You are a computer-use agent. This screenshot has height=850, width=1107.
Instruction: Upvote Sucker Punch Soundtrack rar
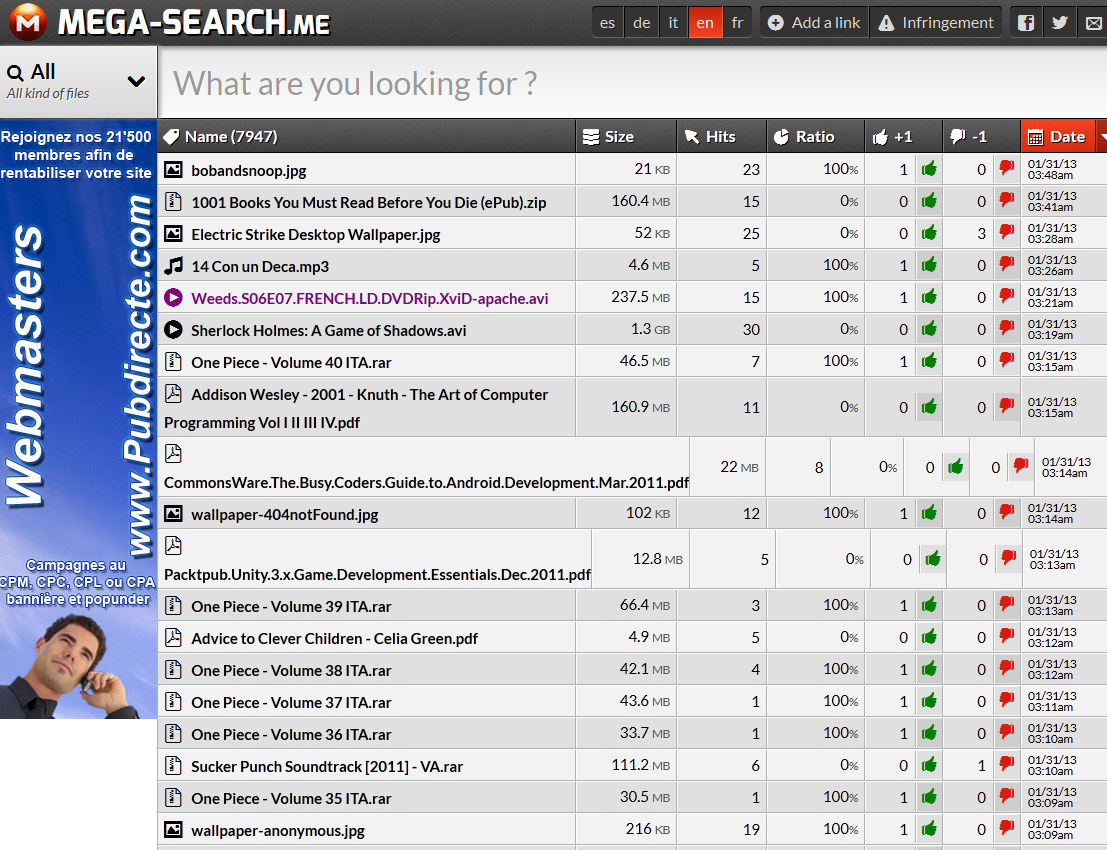929,766
